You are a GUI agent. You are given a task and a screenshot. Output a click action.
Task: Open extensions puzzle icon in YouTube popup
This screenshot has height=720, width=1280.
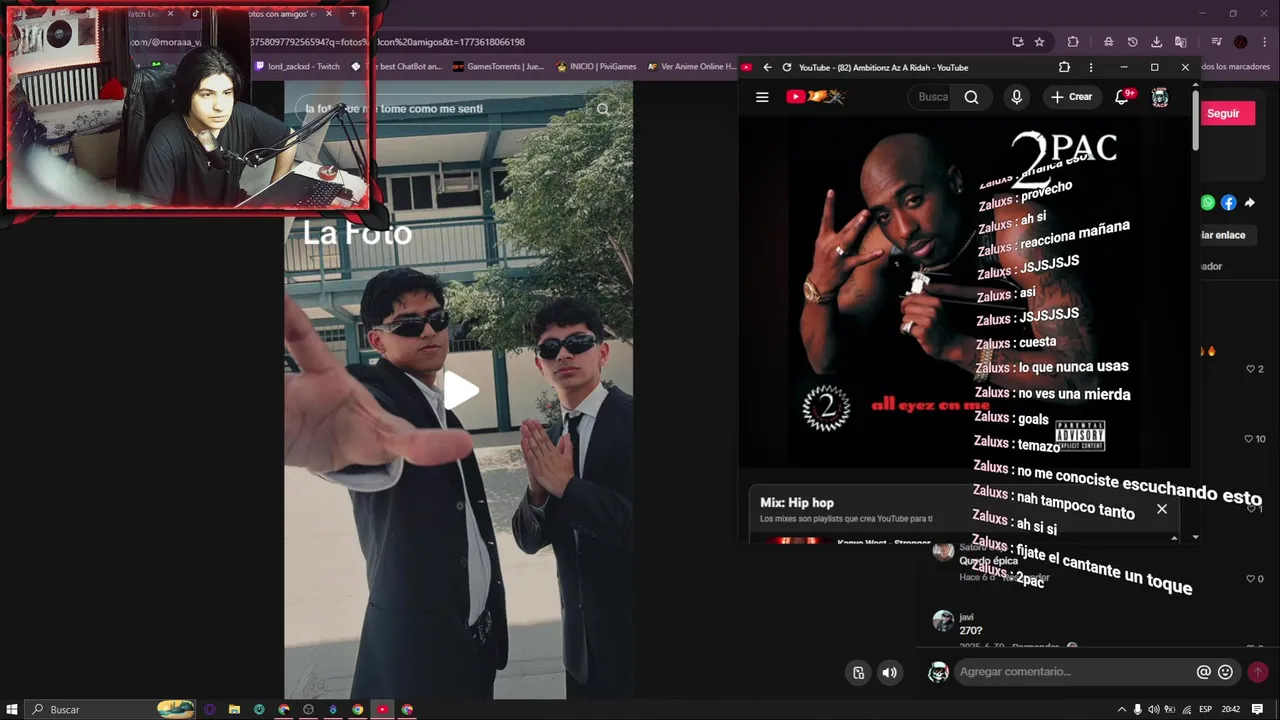1064,67
